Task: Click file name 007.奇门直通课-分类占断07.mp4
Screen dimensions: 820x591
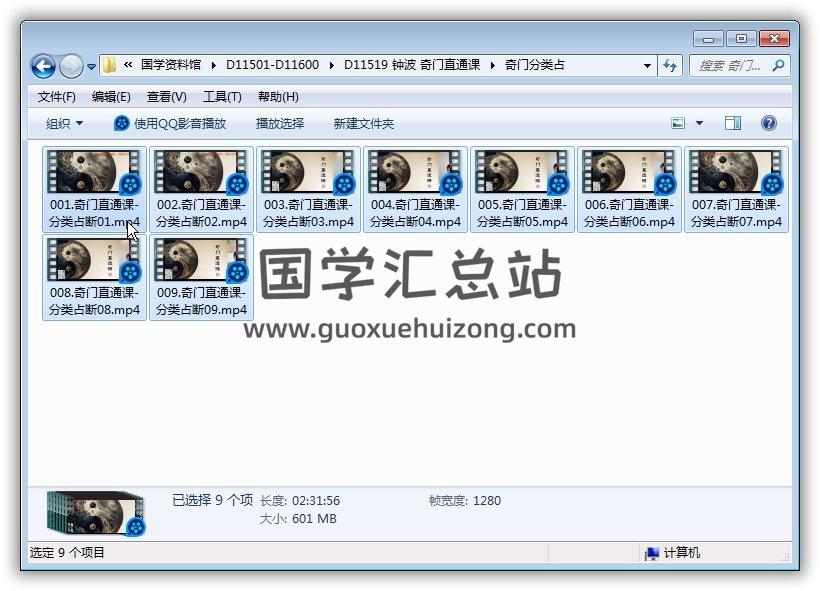Action: pos(736,213)
